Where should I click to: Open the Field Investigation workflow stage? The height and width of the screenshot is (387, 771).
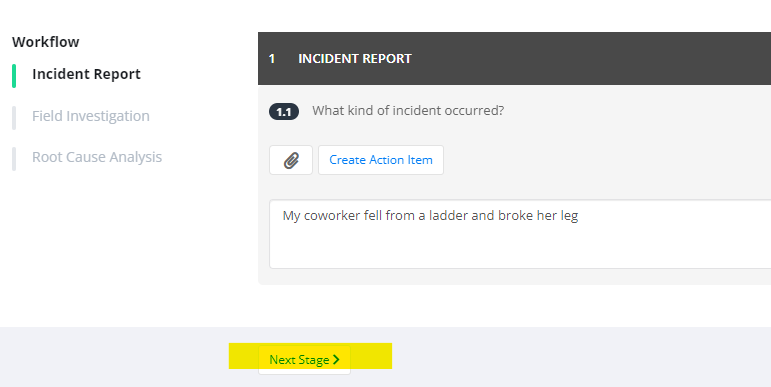(x=90, y=116)
